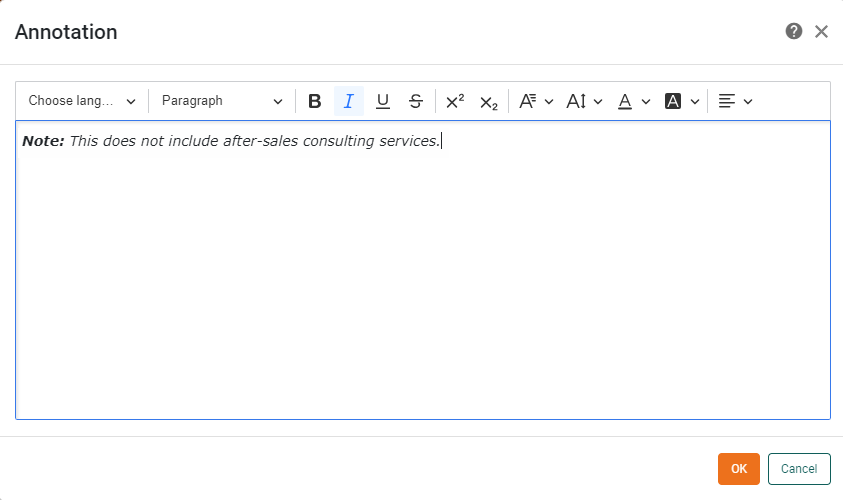
Task: Expand the font color dropdown arrow
Action: [x=646, y=102]
